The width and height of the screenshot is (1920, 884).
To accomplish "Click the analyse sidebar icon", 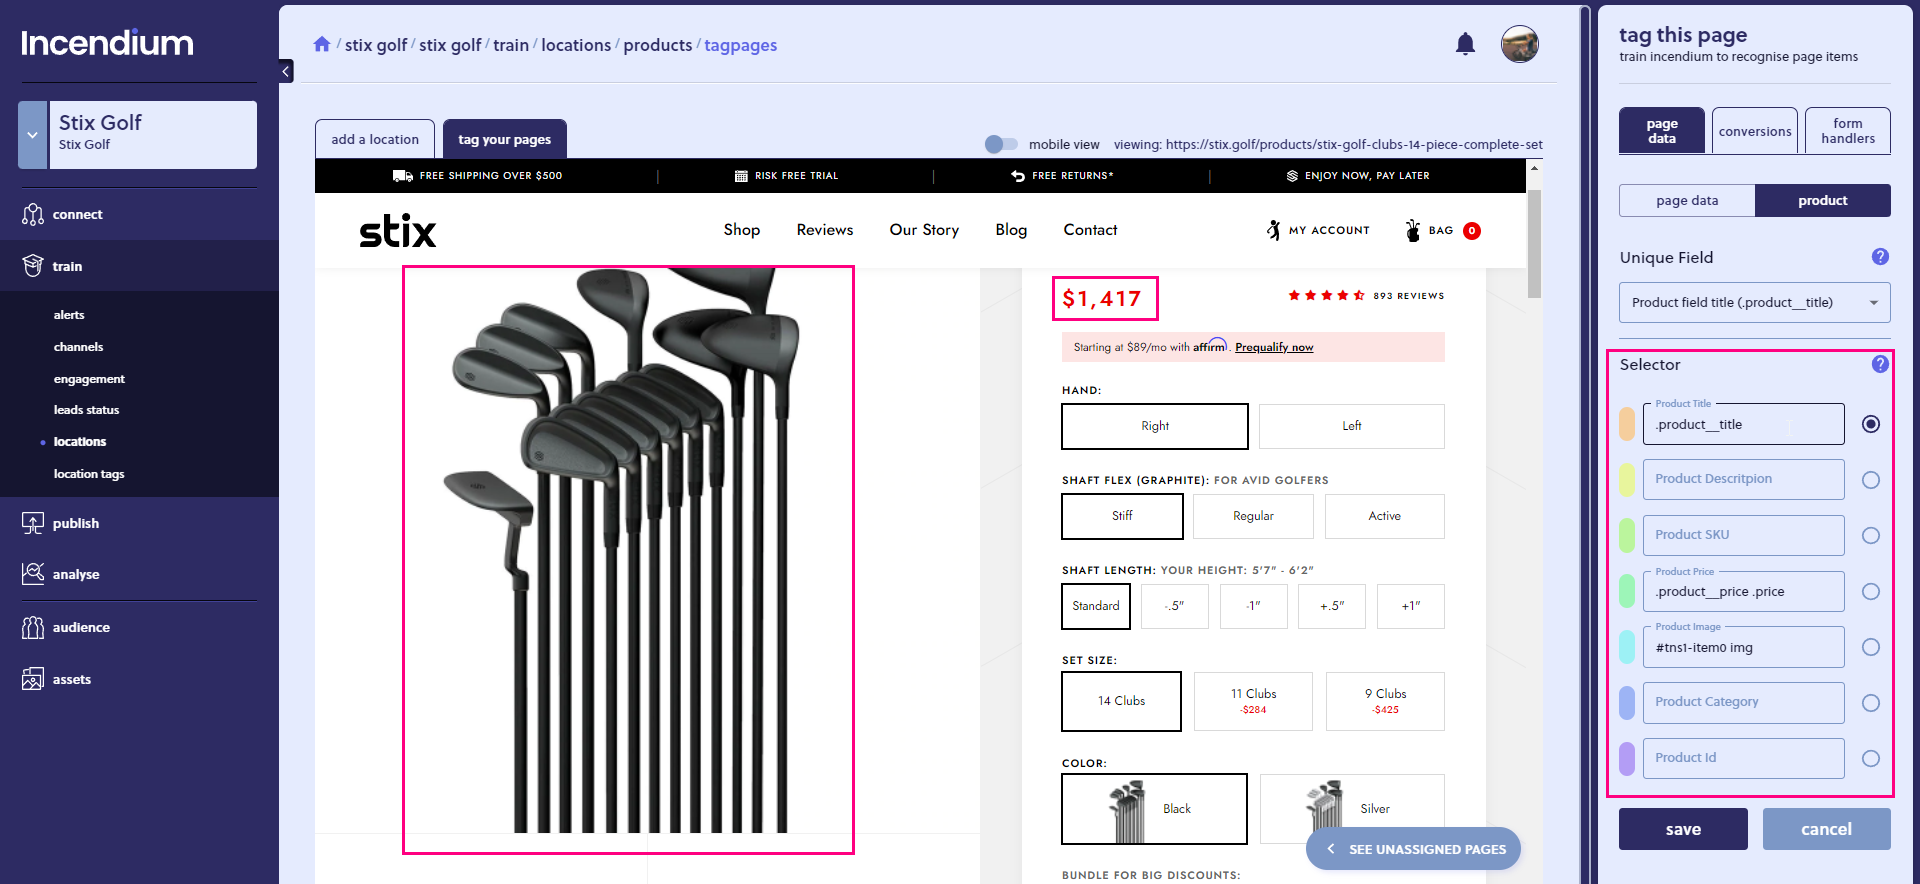I will (33, 574).
